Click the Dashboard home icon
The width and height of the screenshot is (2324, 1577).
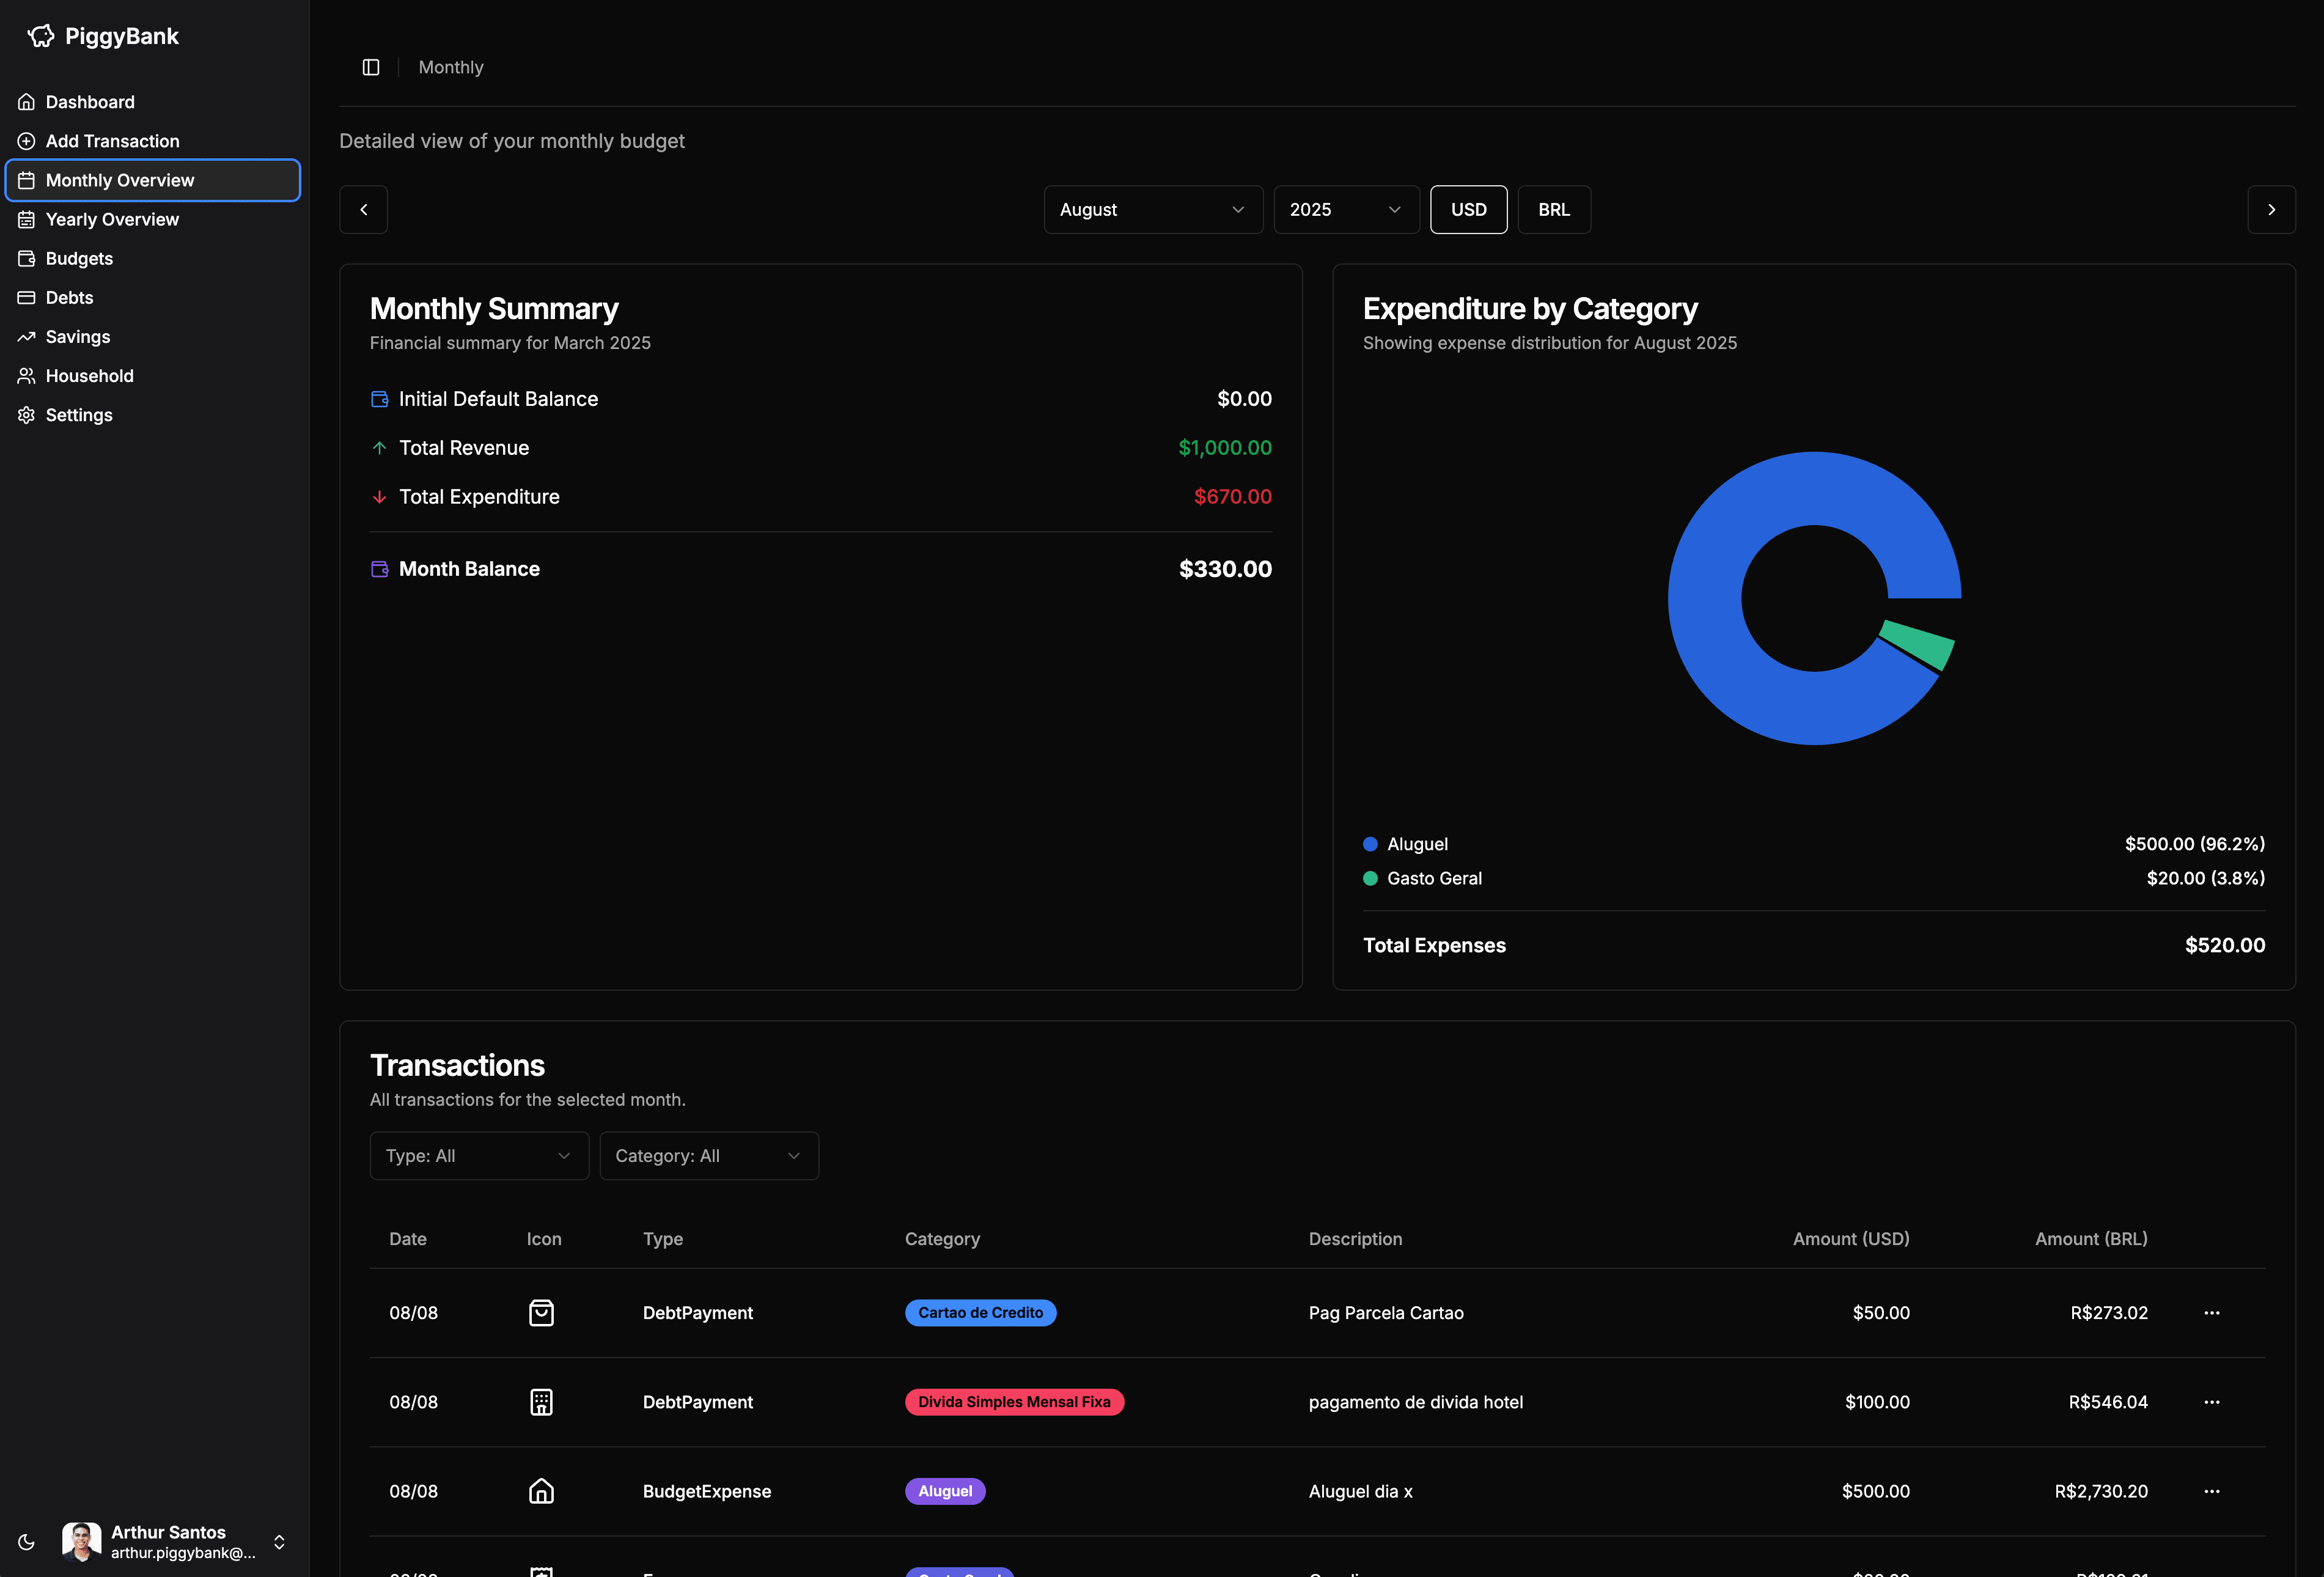tap(26, 101)
